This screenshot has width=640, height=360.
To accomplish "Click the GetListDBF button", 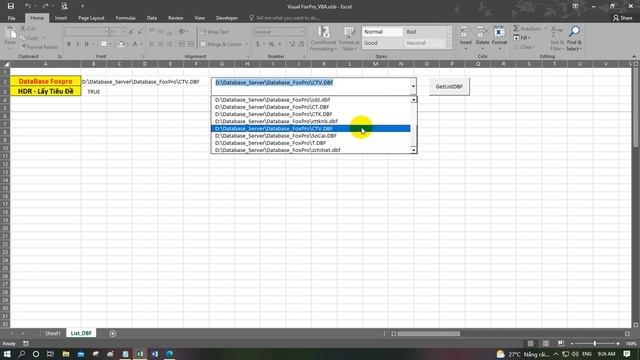I will tap(449, 87).
